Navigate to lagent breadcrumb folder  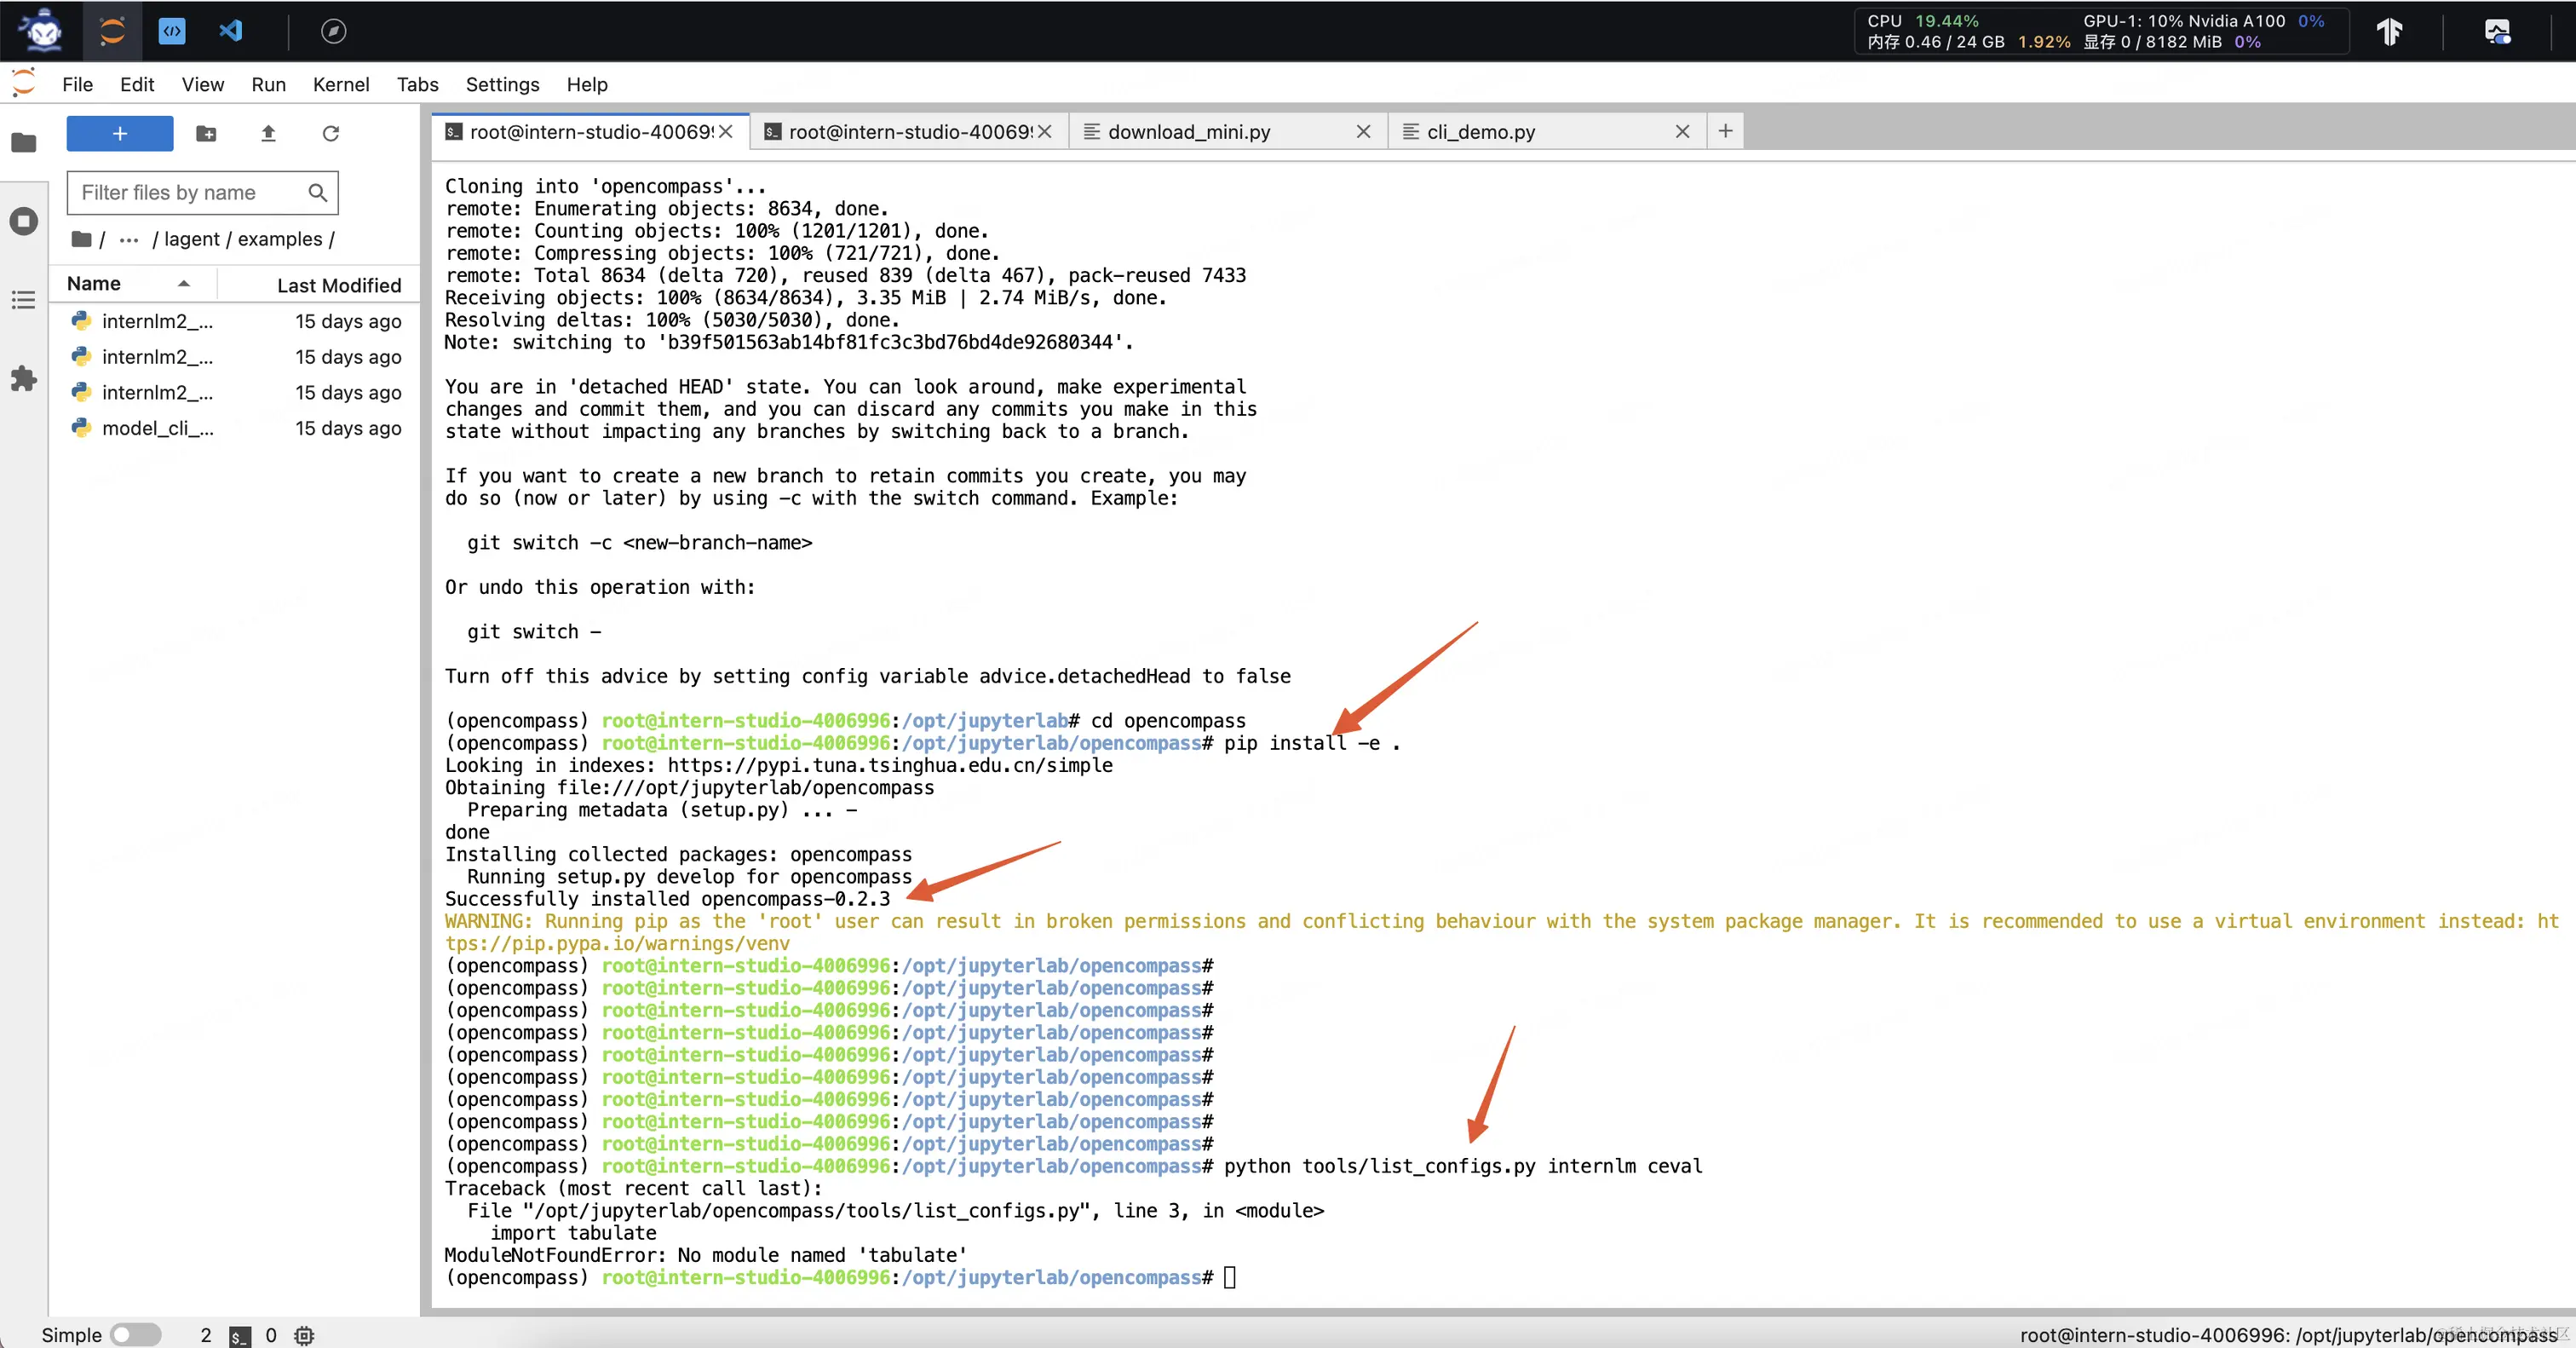[191, 239]
